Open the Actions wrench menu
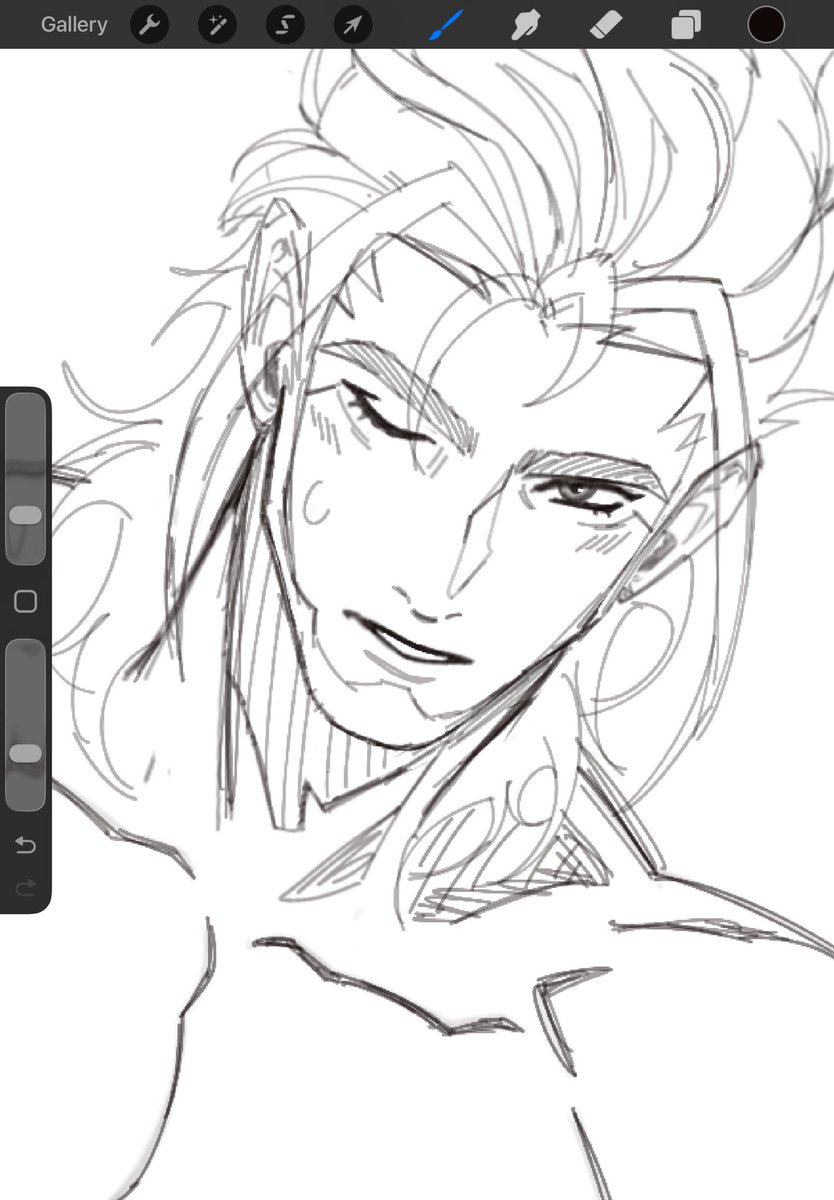Image resolution: width=834 pixels, height=1200 pixels. tap(149, 24)
